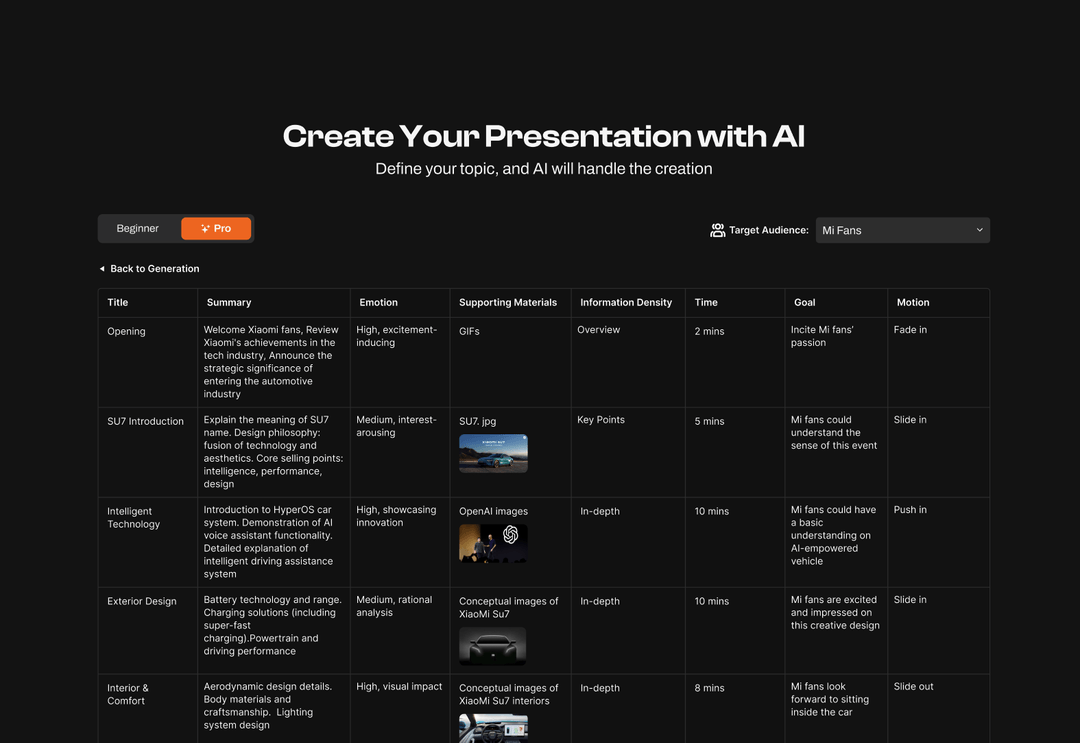Image resolution: width=1080 pixels, height=743 pixels.
Task: Click the SU7. jpg label
Action: point(477,421)
